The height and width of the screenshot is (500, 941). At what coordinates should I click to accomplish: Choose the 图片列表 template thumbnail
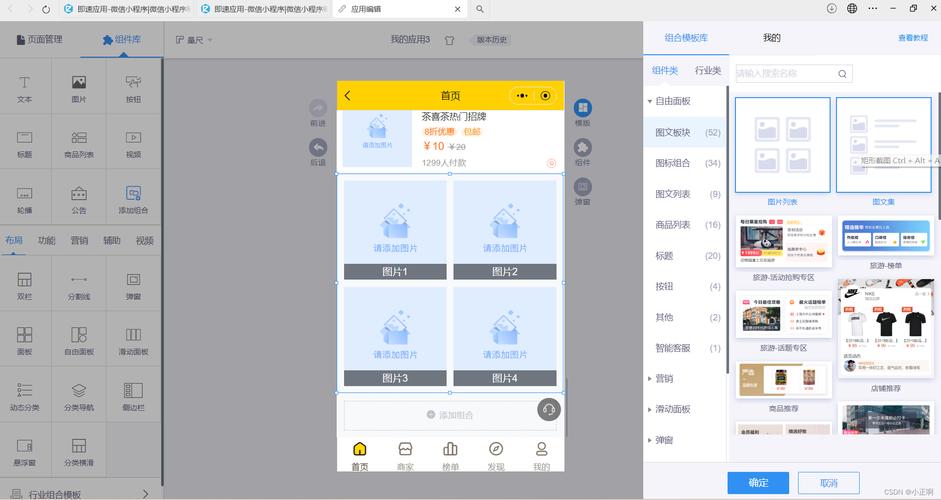coord(783,145)
